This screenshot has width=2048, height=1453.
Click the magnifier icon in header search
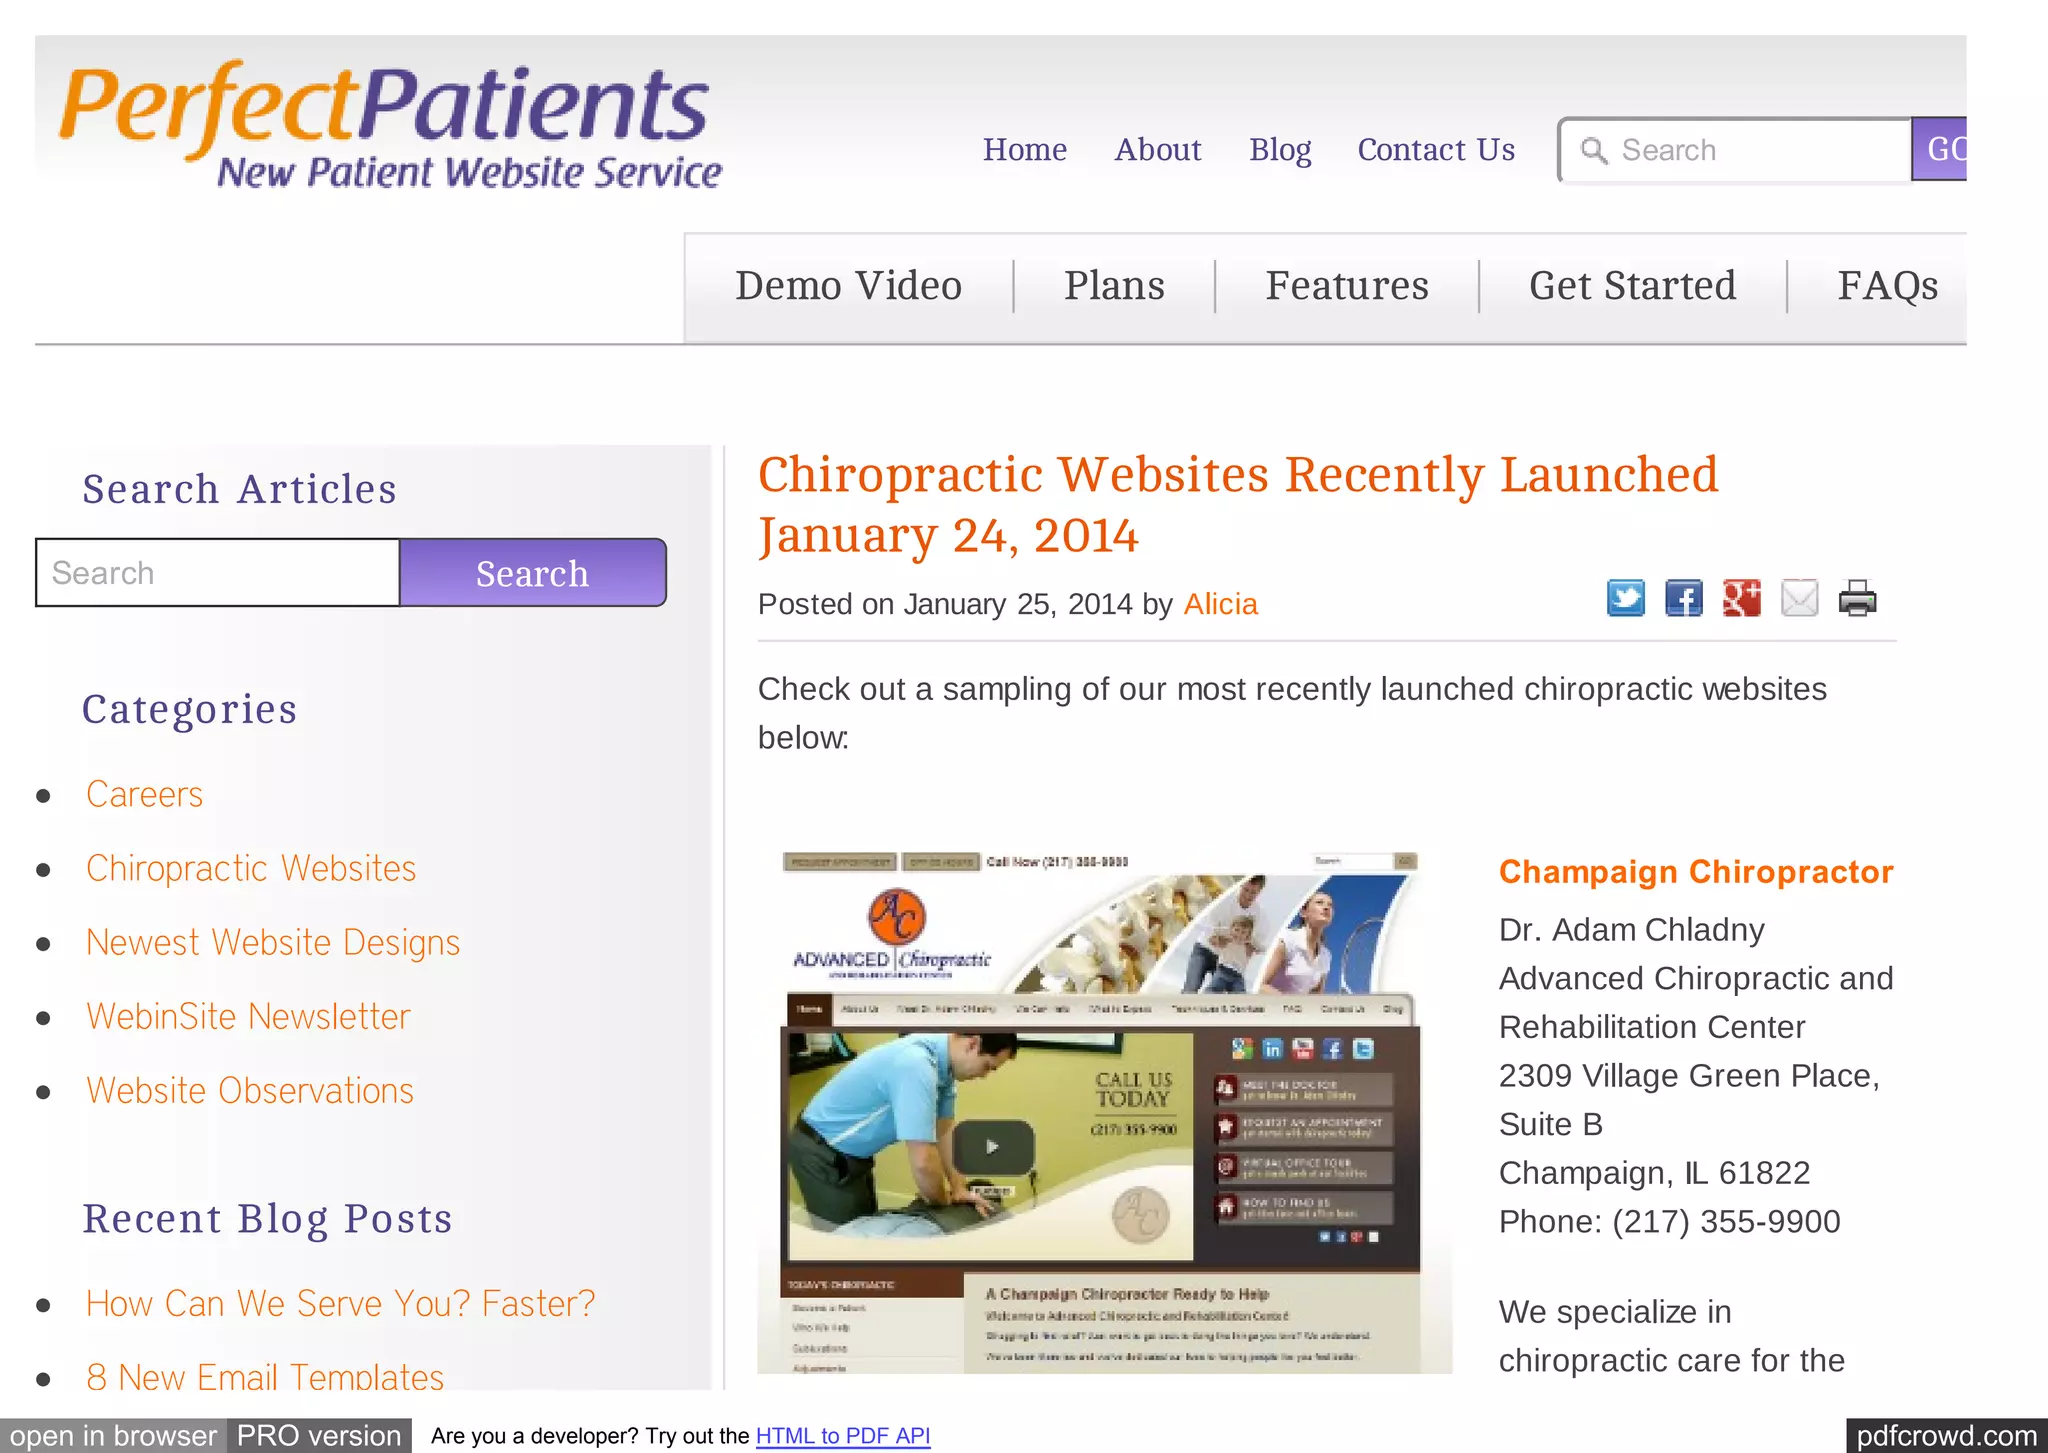pyautogui.click(x=1594, y=151)
